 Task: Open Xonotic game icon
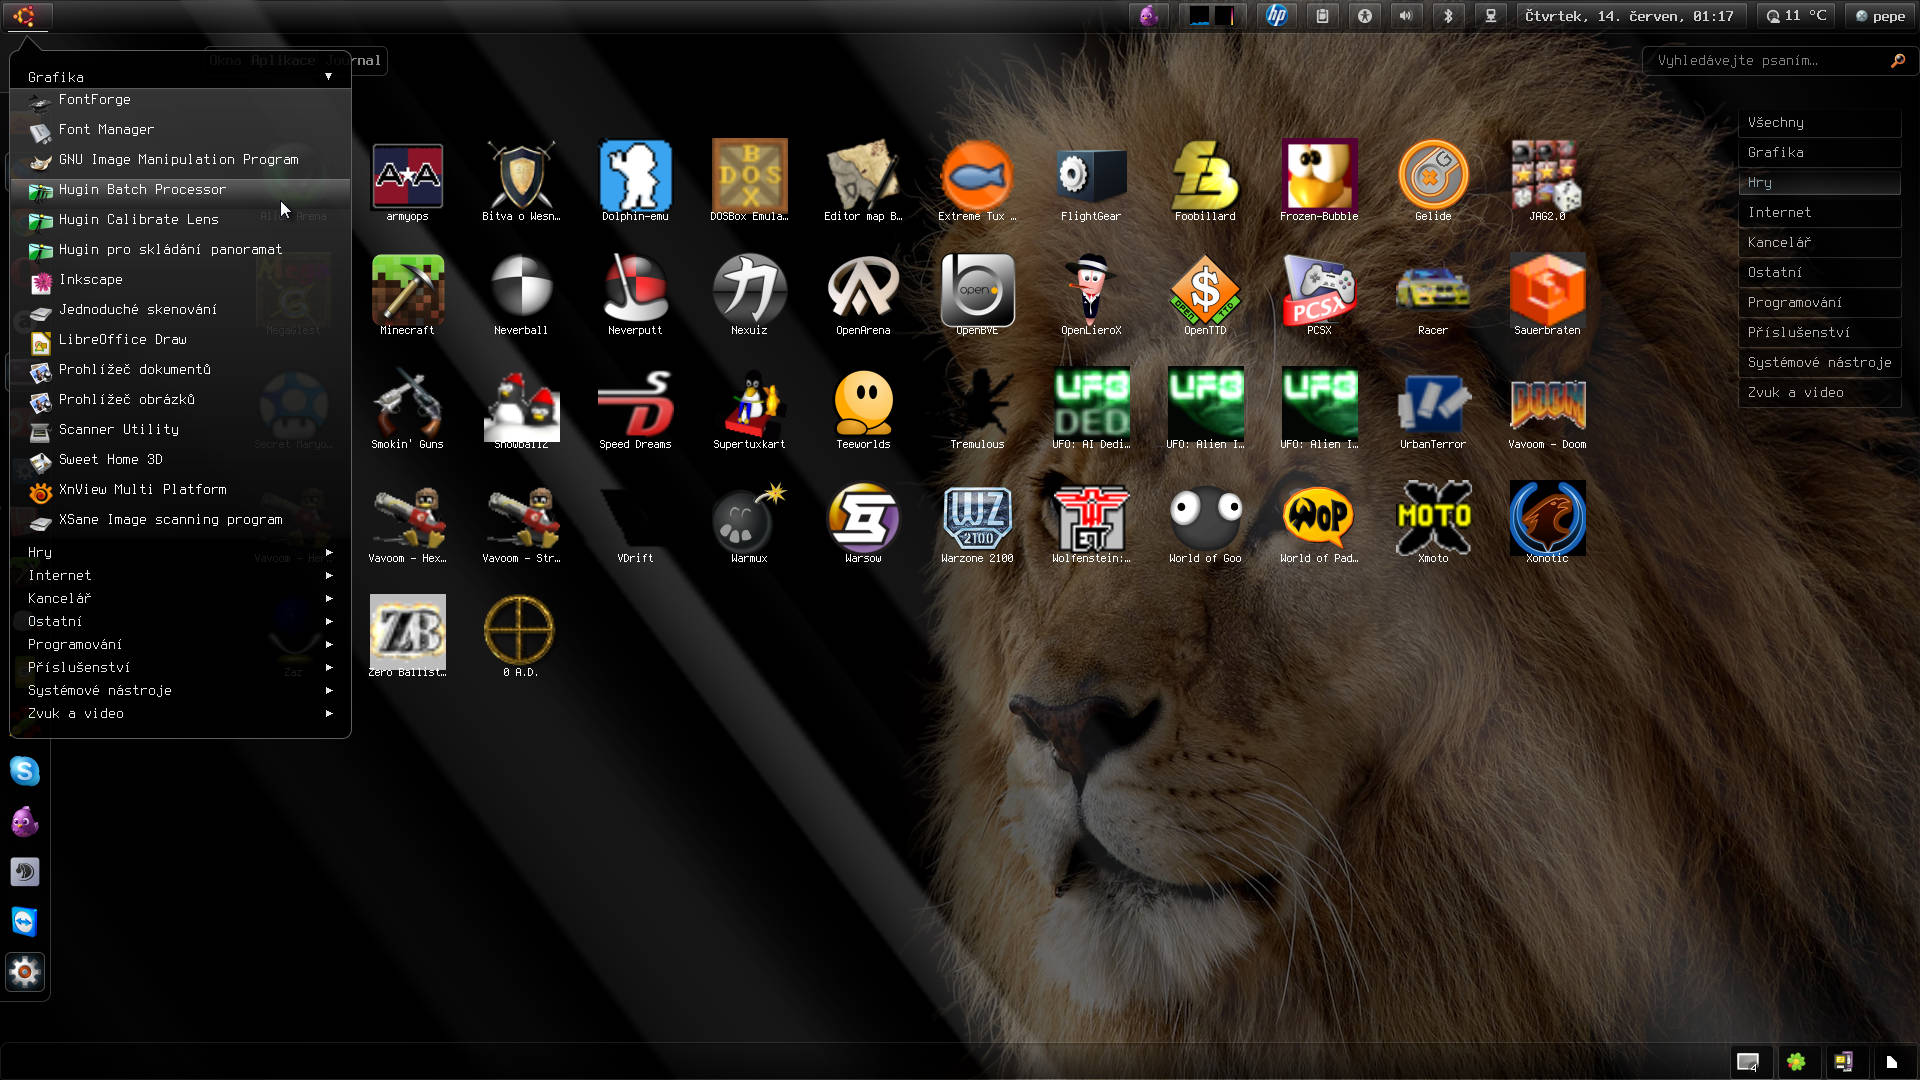[1547, 518]
